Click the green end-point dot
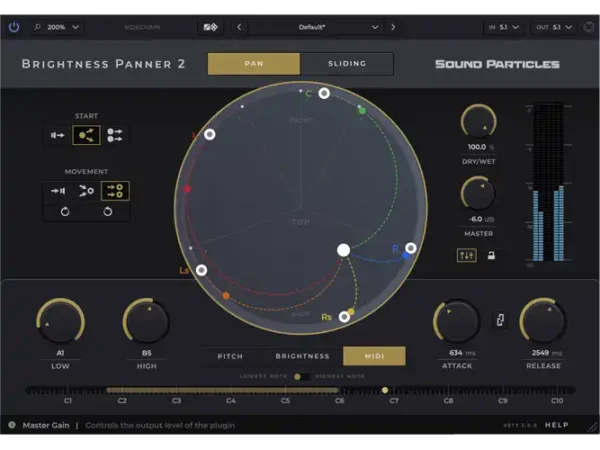Screen dimensions: 600x450 tap(362, 111)
